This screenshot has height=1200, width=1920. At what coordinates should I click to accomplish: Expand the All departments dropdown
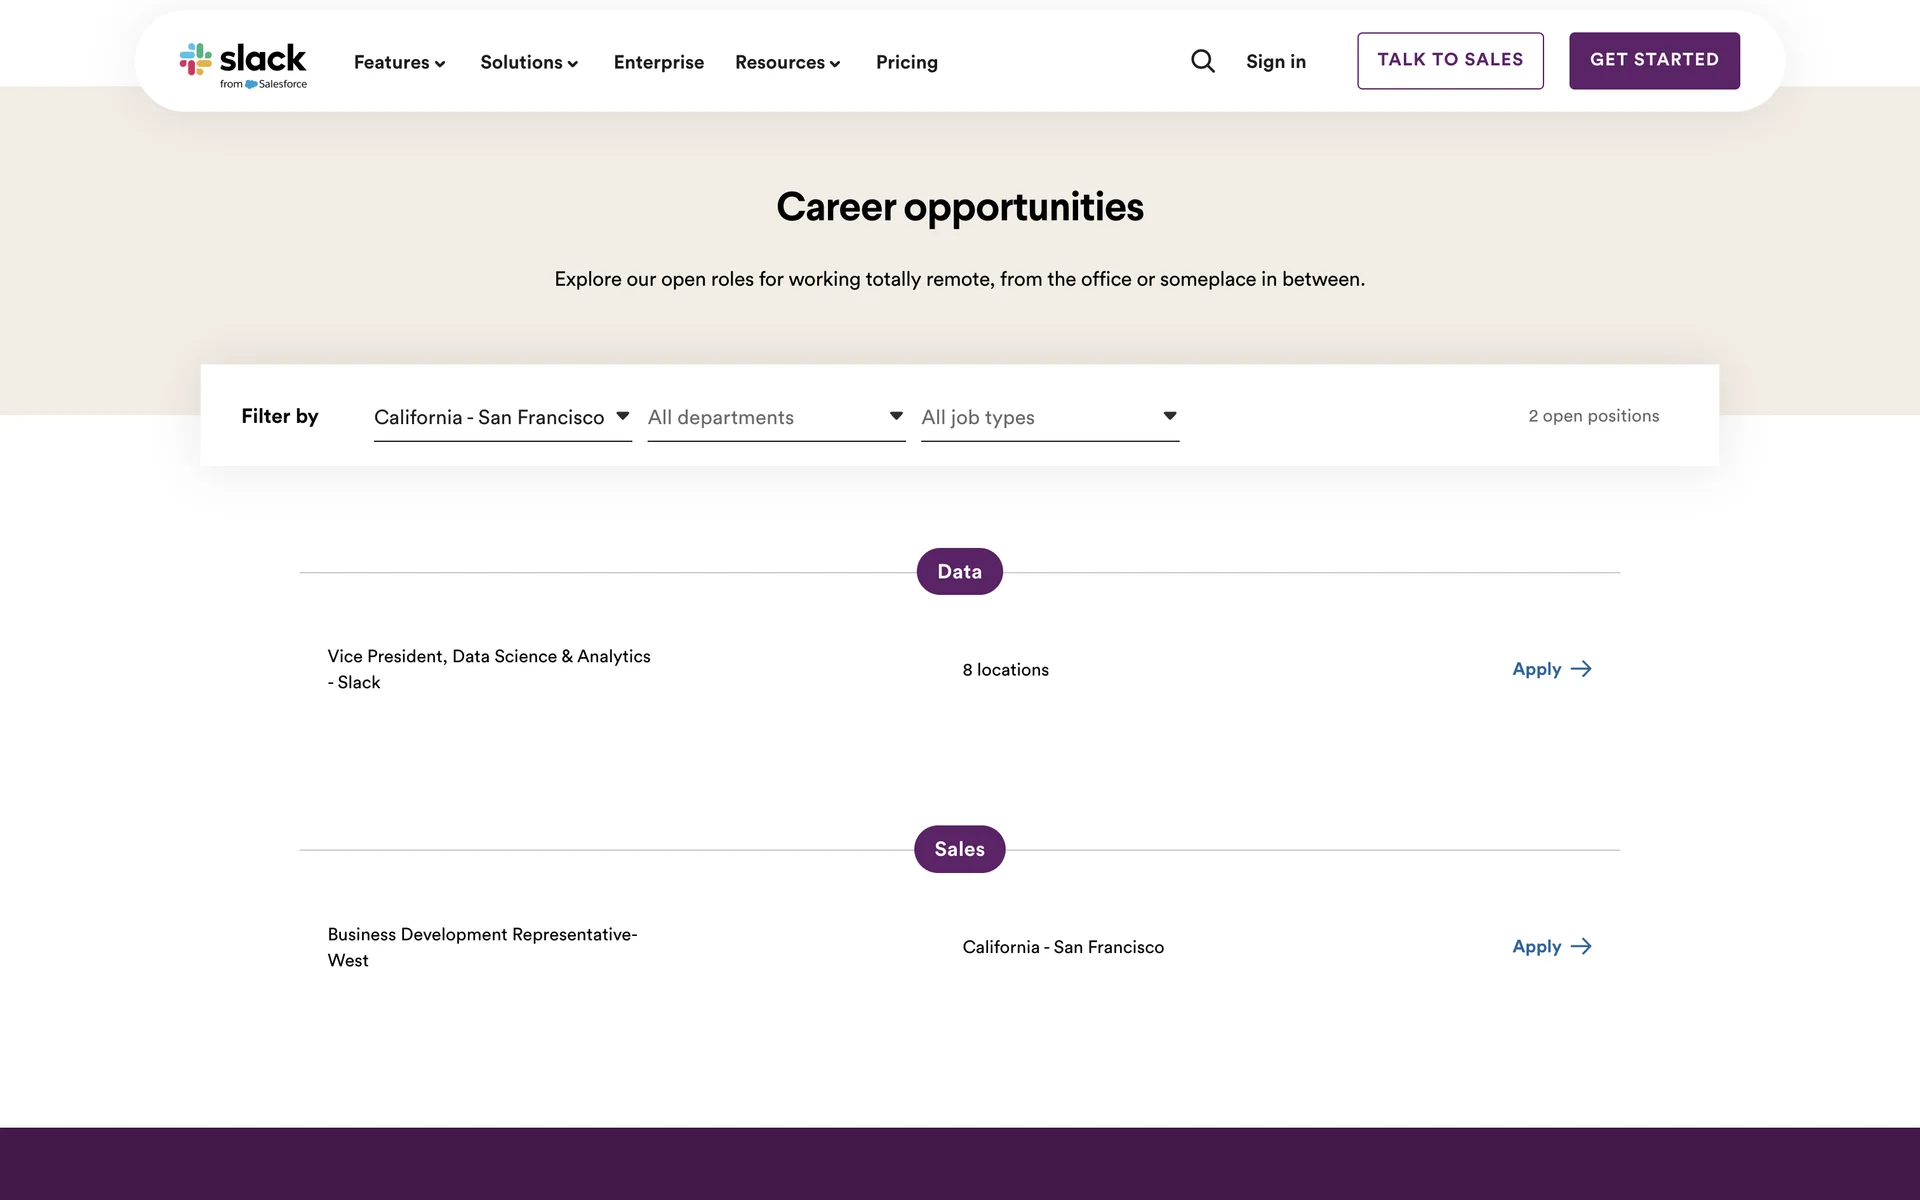[775, 417]
